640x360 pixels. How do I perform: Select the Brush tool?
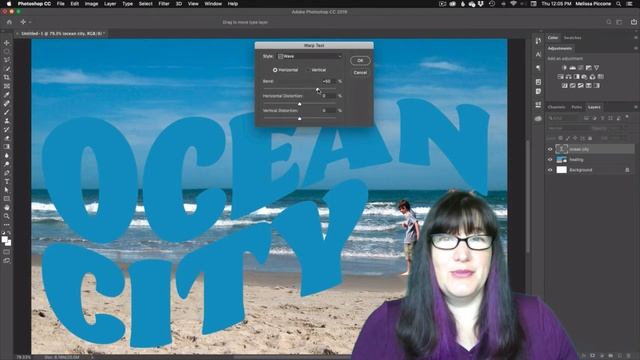click(7, 112)
